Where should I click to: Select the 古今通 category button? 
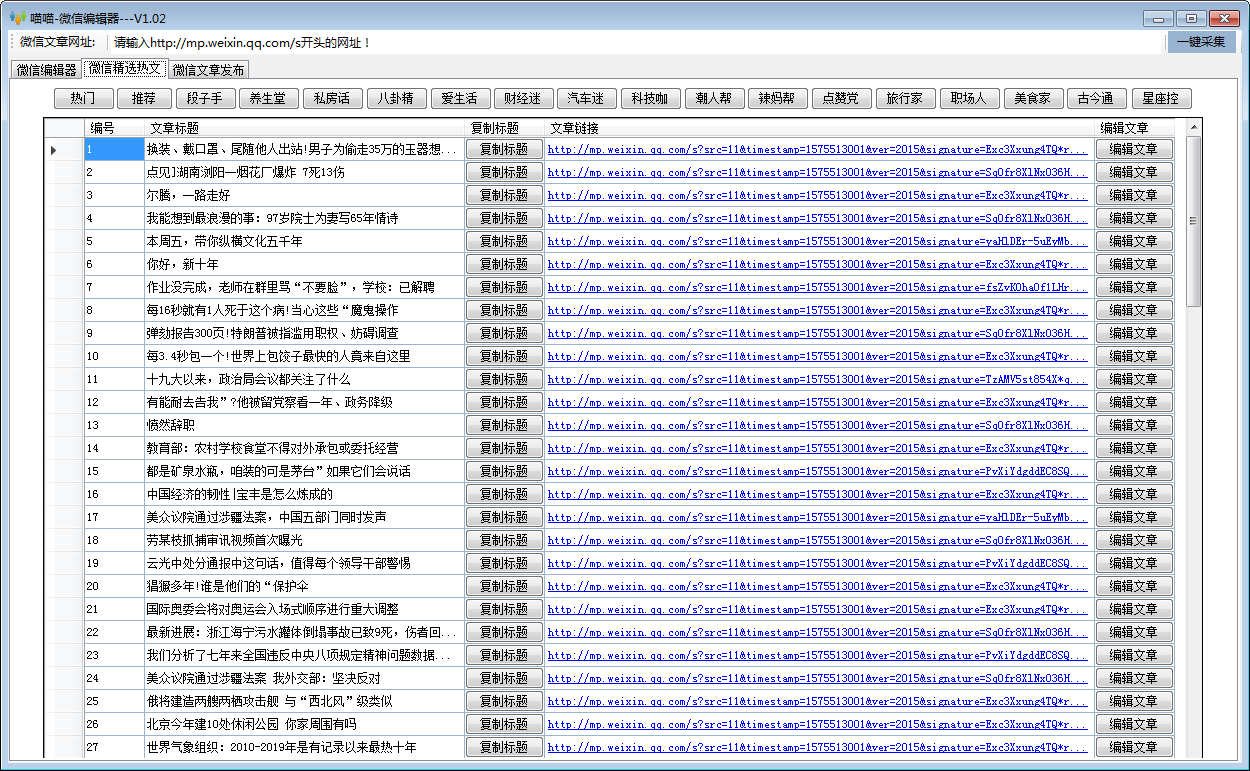pyautogui.click(x=1097, y=98)
